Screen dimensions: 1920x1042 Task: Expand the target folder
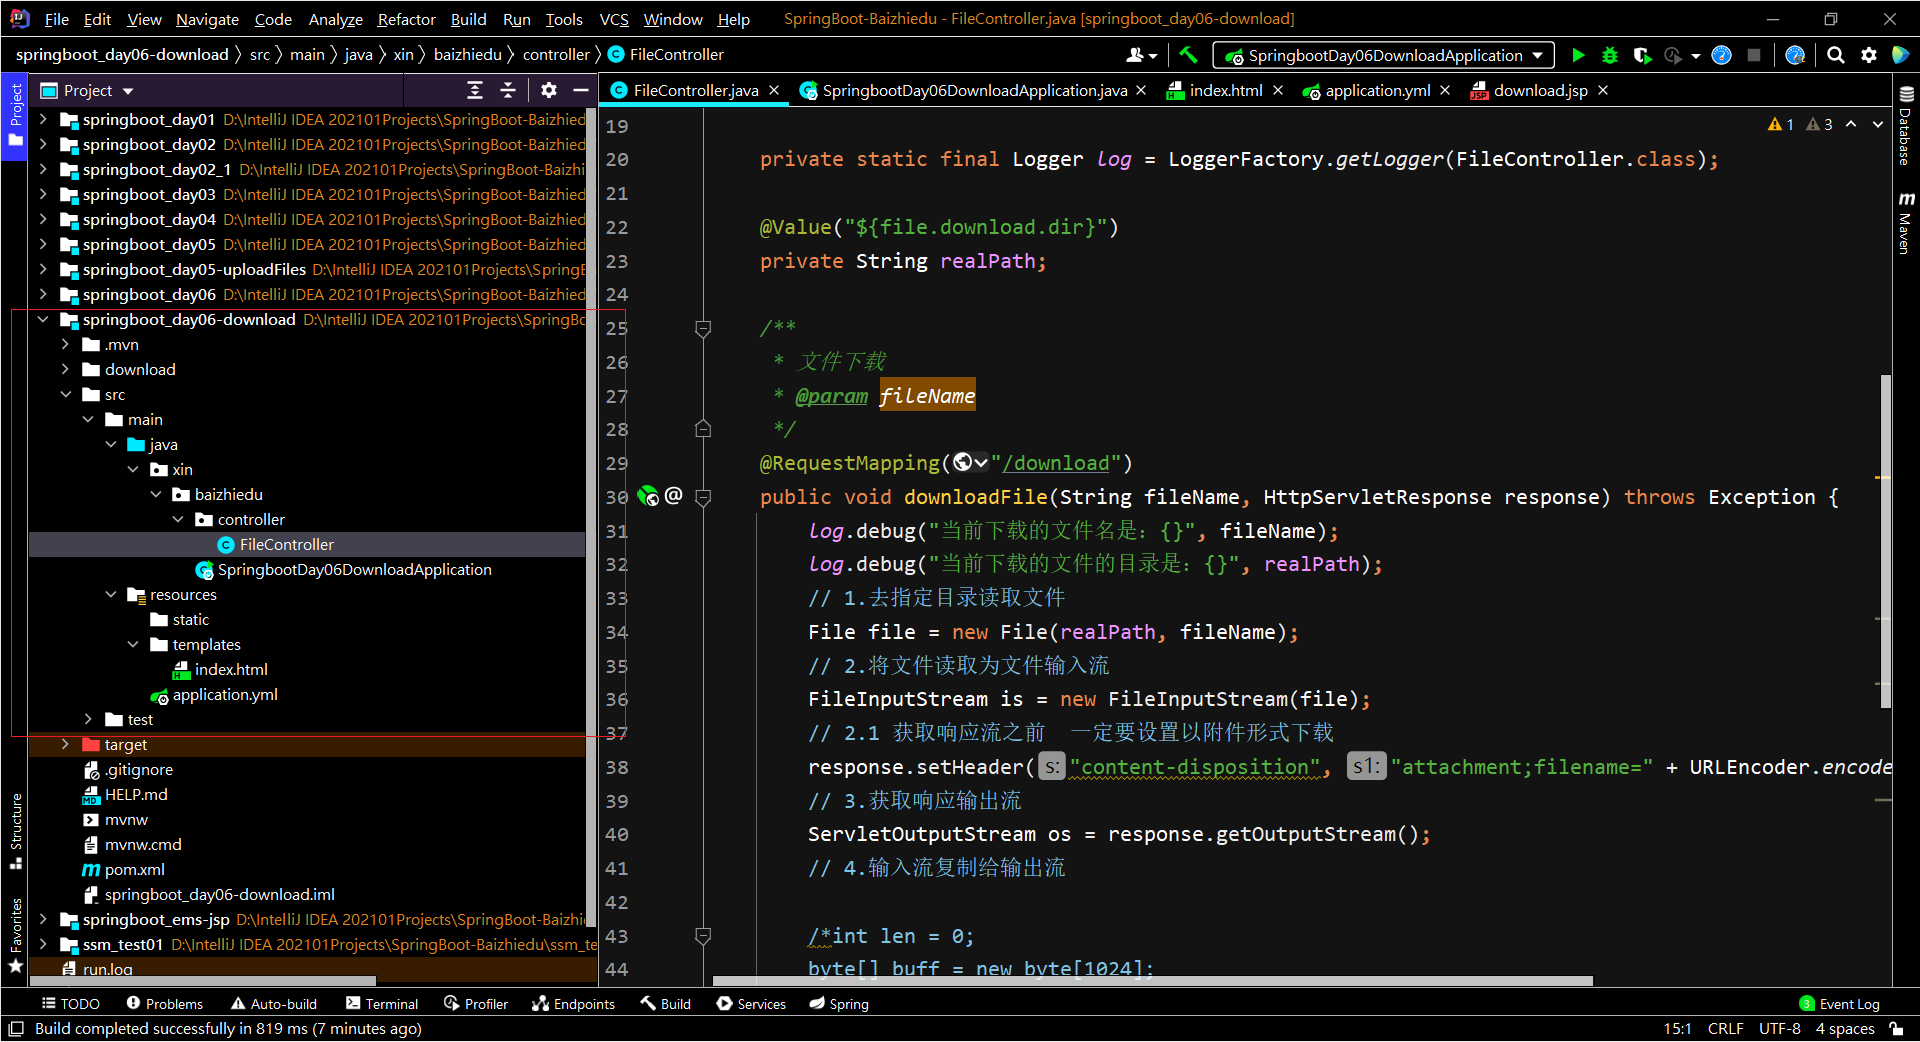(65, 744)
